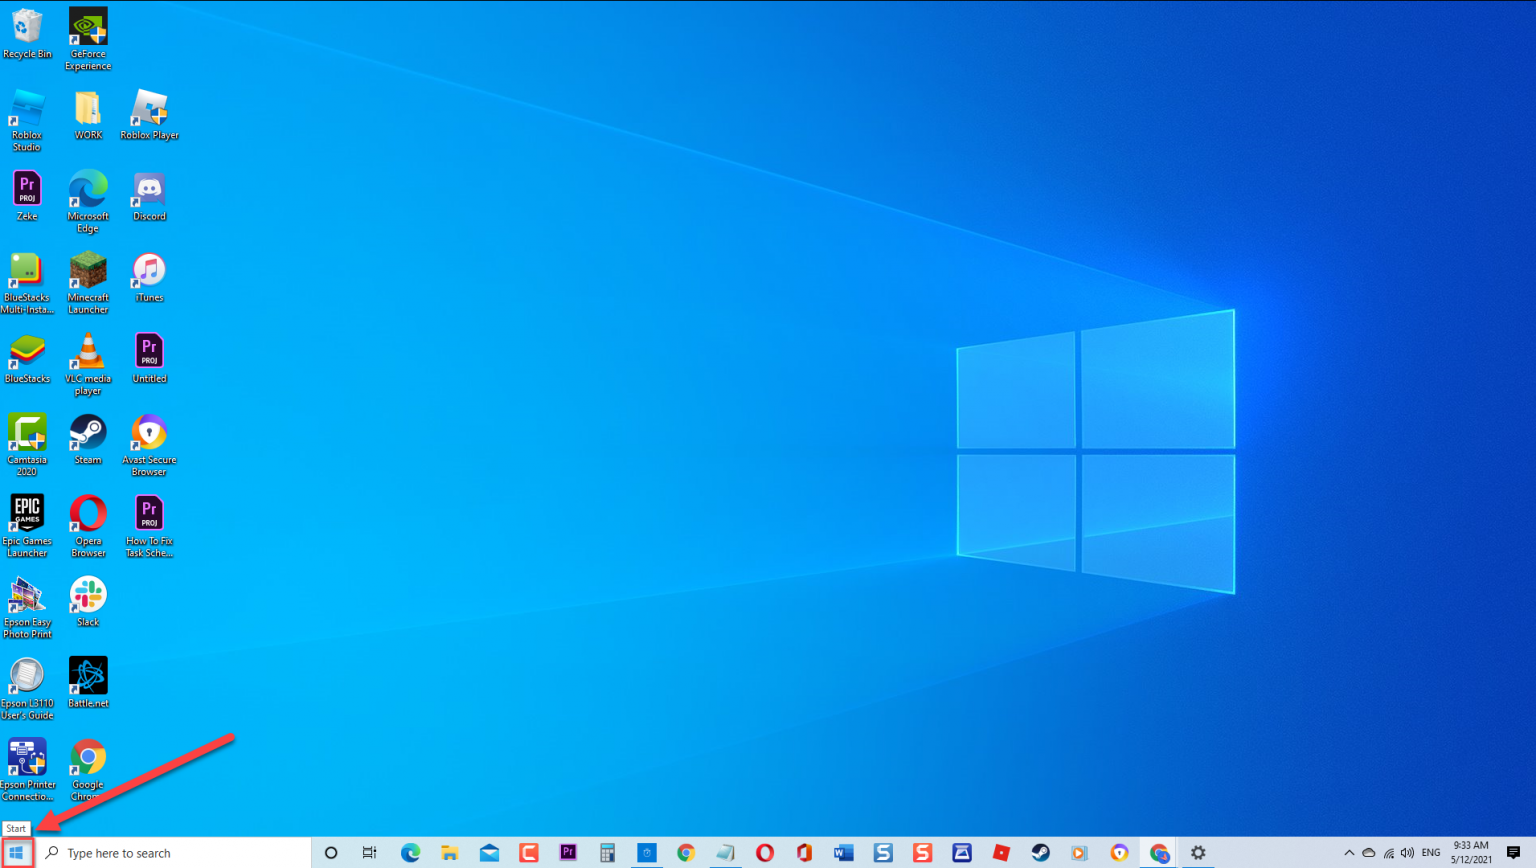The height and width of the screenshot is (868, 1536).
Task: Select the Battle.net desktop icon
Action: coord(88,682)
